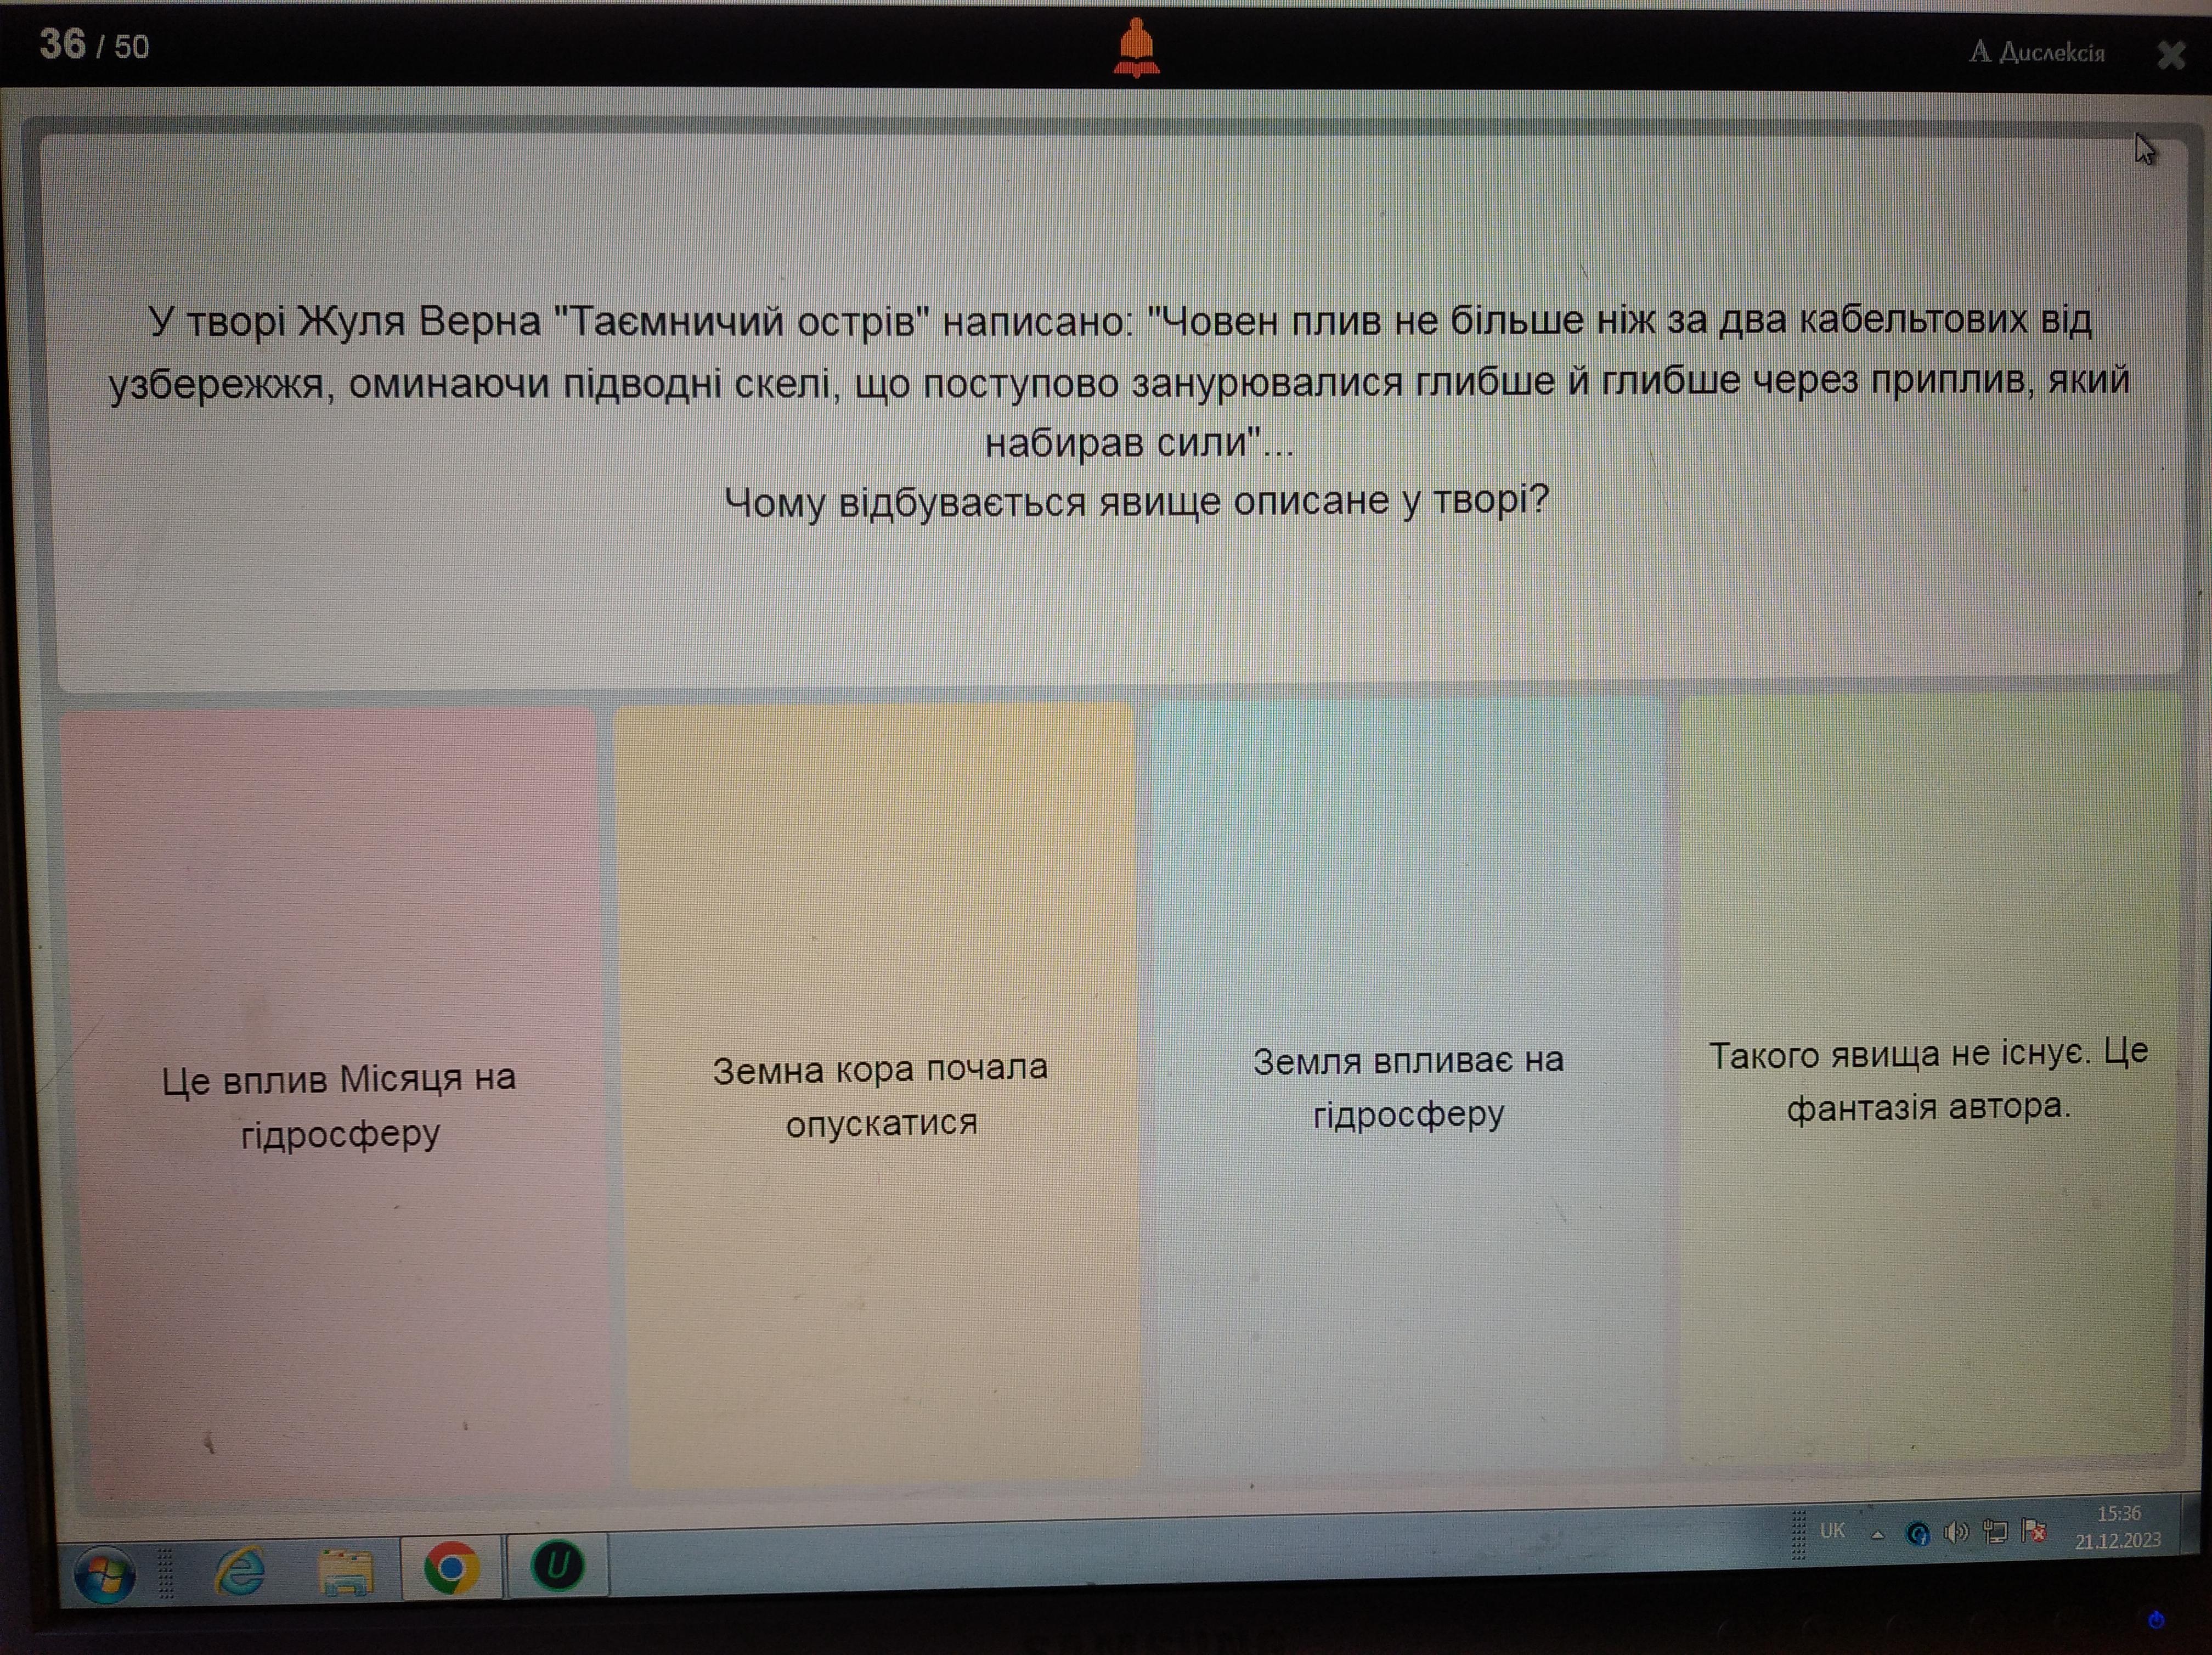Open Action Center flag icon
Viewport: 2212px width, 1655px height.
point(2033,1530)
